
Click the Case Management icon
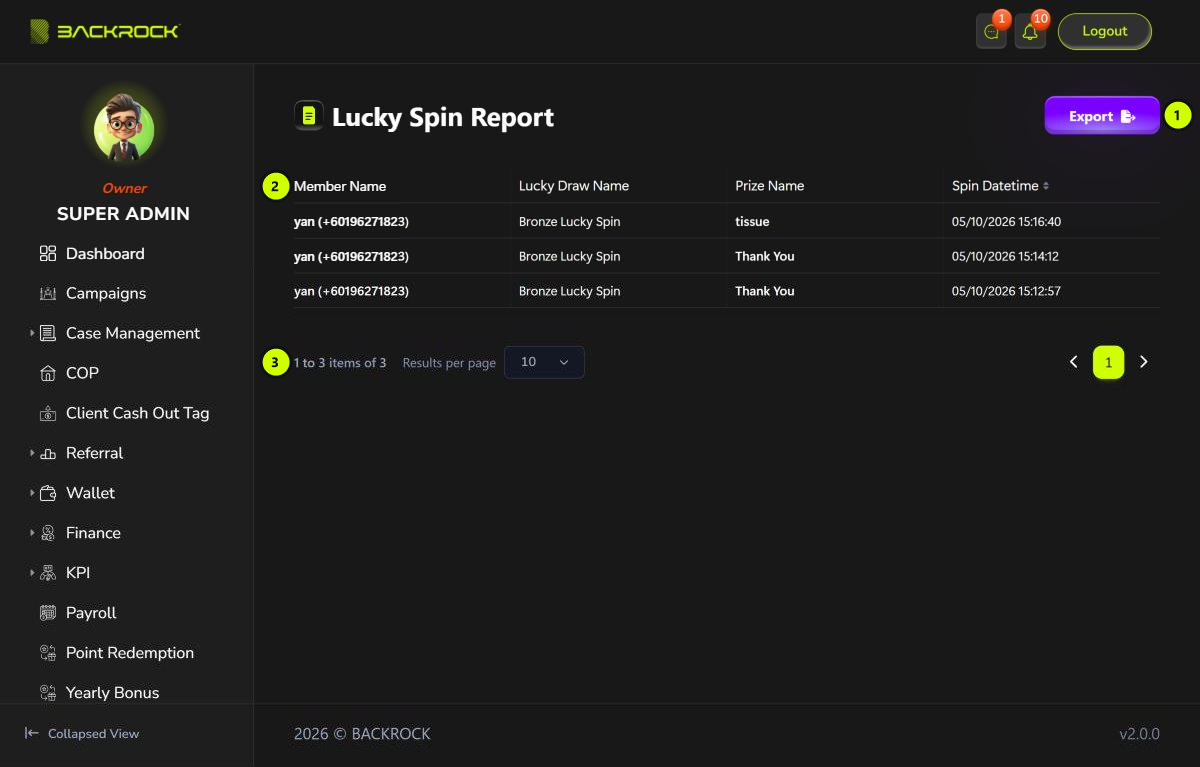(48, 333)
